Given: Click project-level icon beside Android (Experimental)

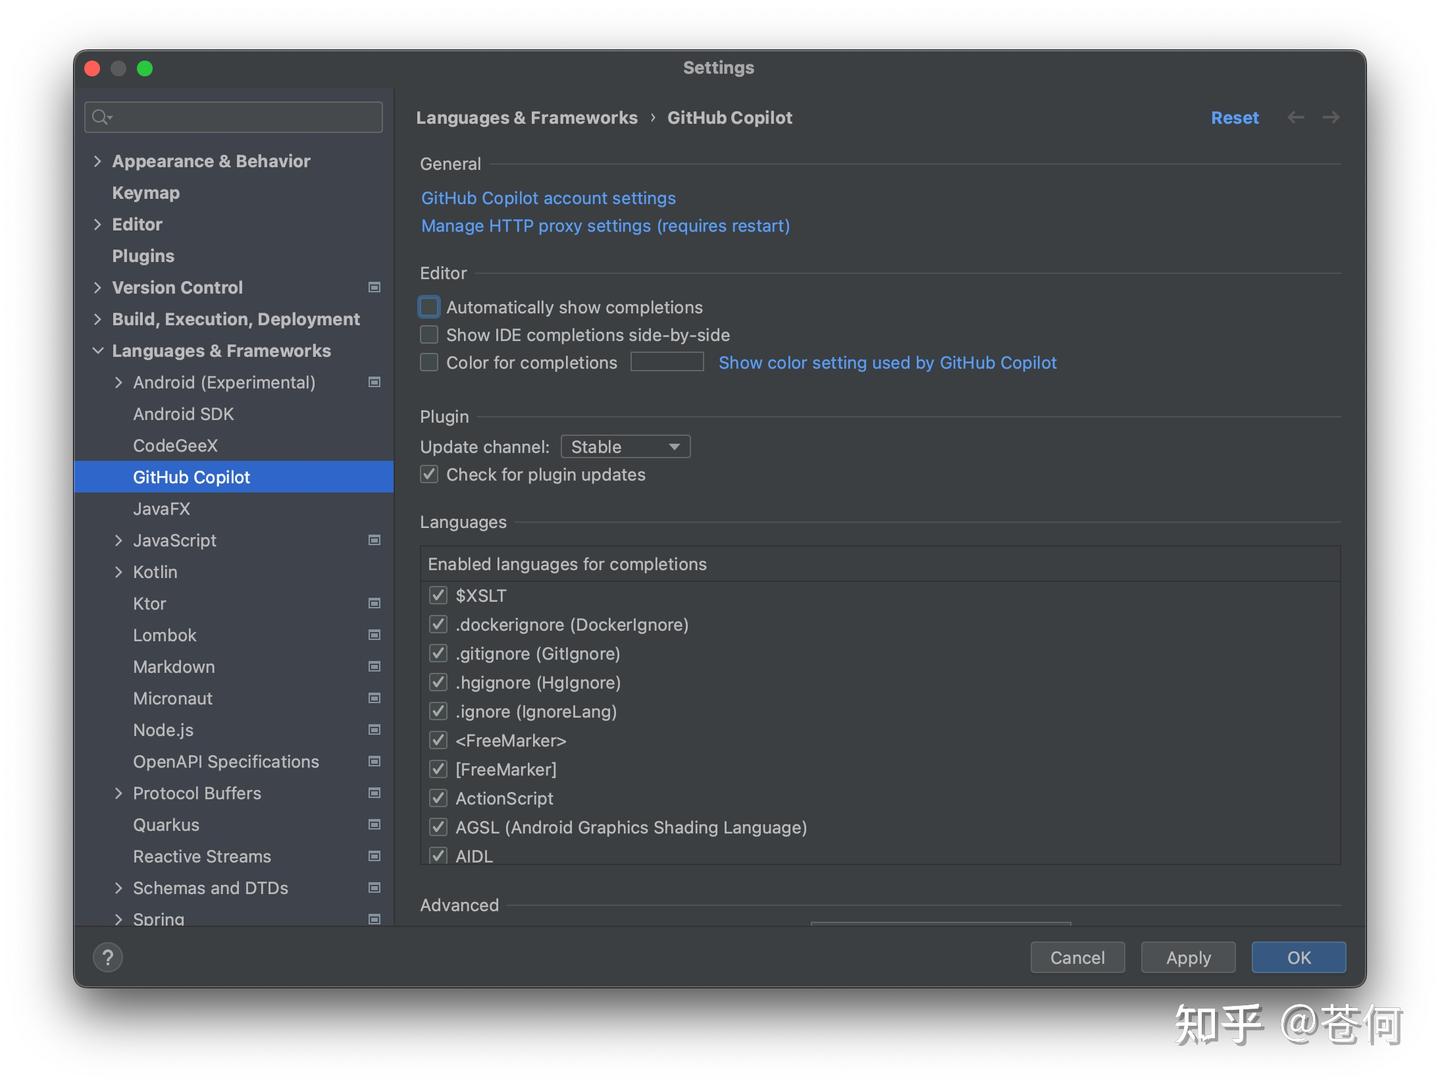Looking at the screenshot, I should pos(374,382).
